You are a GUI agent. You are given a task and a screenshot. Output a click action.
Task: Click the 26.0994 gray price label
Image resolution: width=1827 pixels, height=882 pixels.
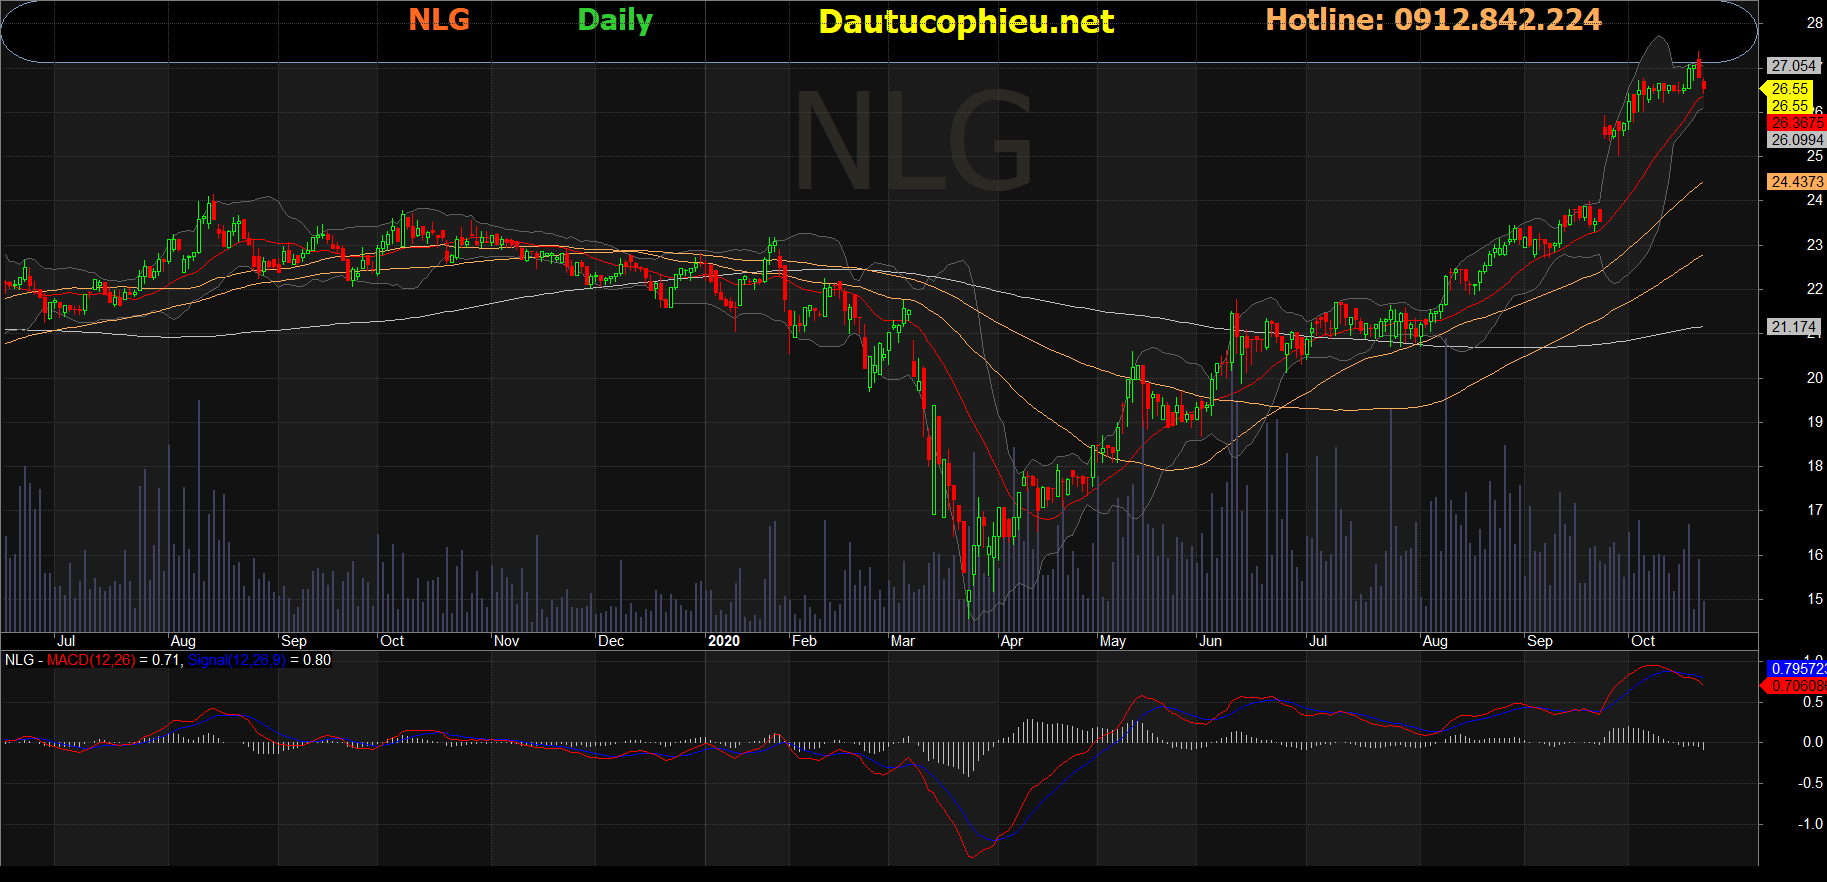(x=1797, y=140)
